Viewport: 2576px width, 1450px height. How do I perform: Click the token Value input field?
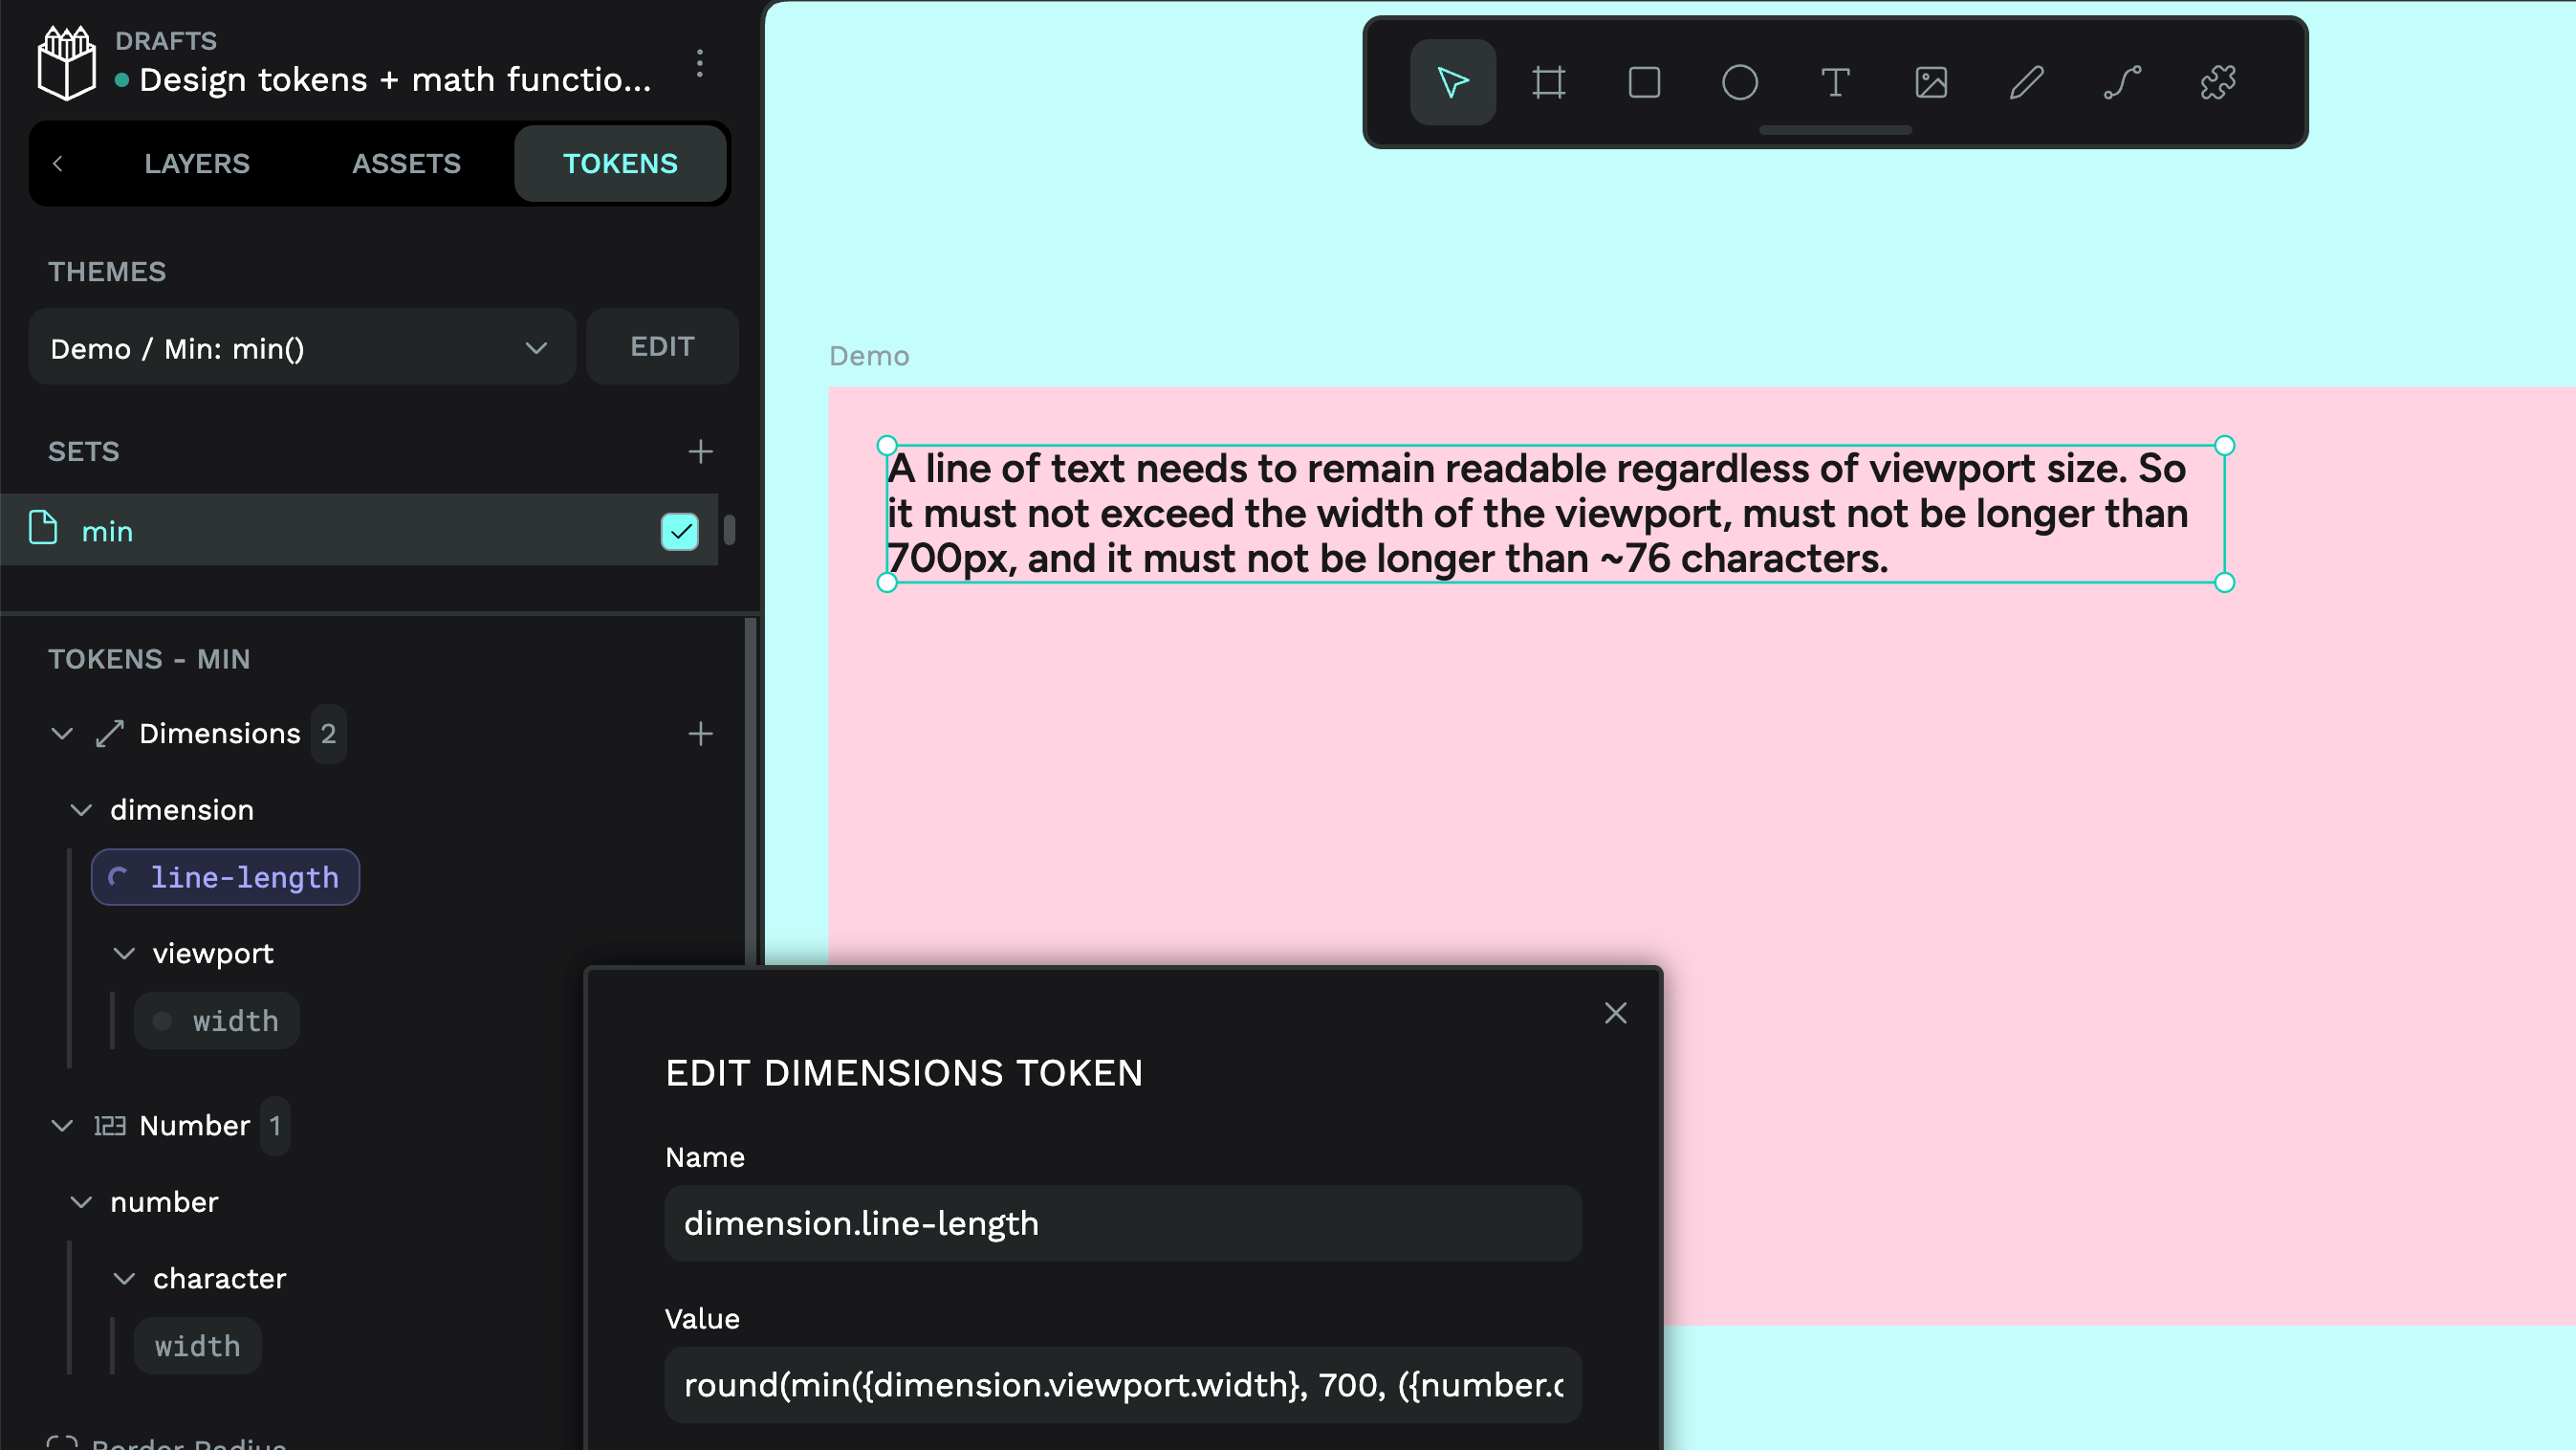click(1122, 1385)
